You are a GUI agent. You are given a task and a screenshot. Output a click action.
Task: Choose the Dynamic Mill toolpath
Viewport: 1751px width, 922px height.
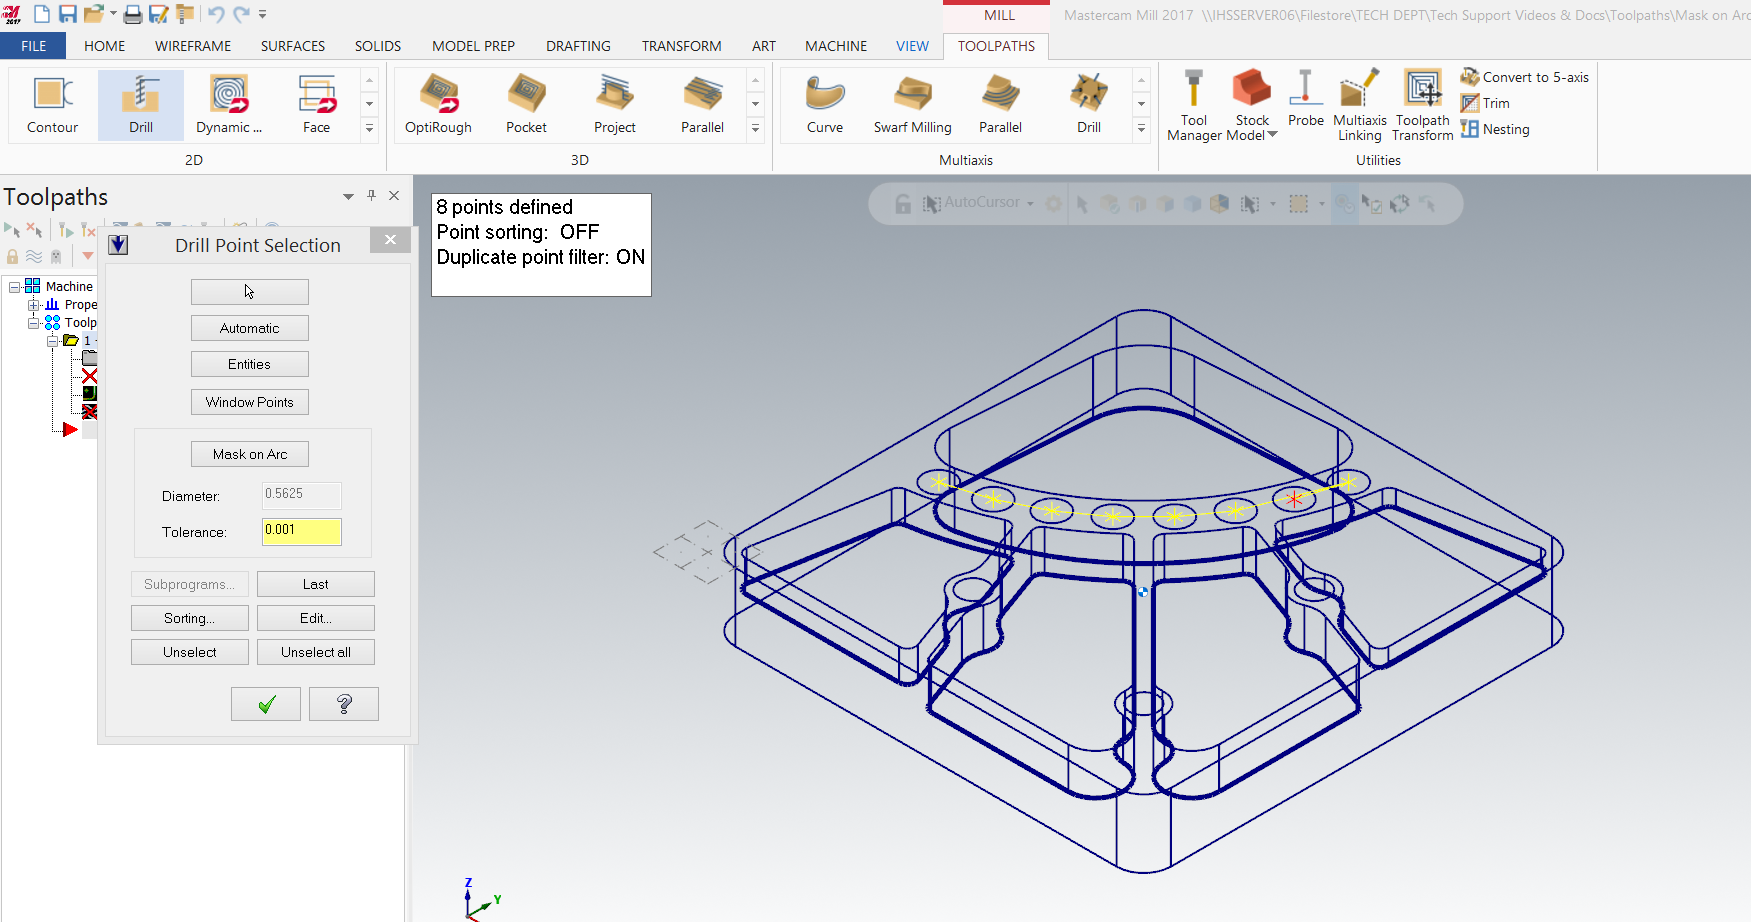click(x=229, y=105)
